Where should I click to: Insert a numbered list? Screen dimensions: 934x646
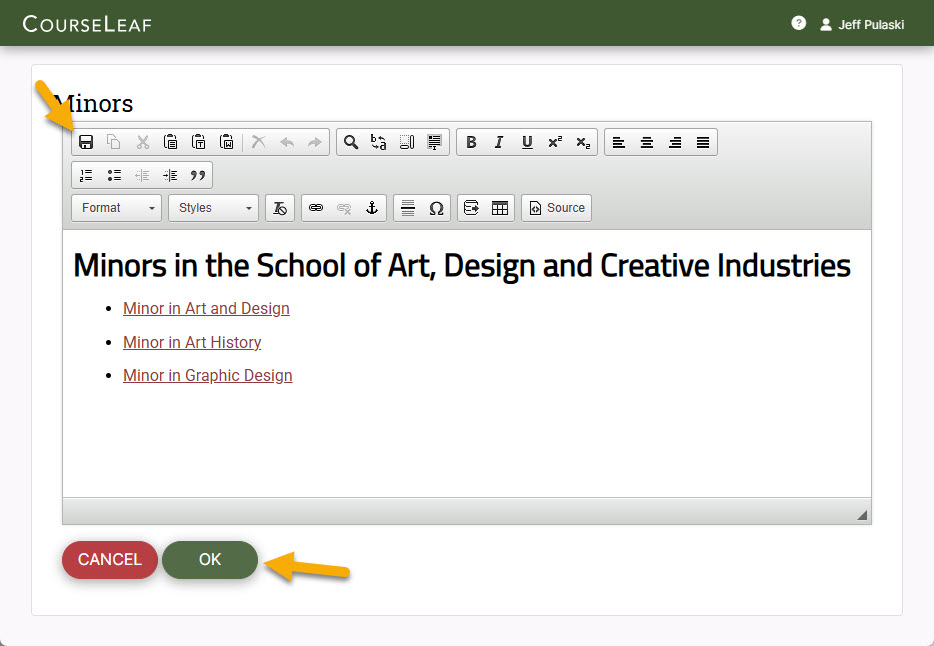86,175
